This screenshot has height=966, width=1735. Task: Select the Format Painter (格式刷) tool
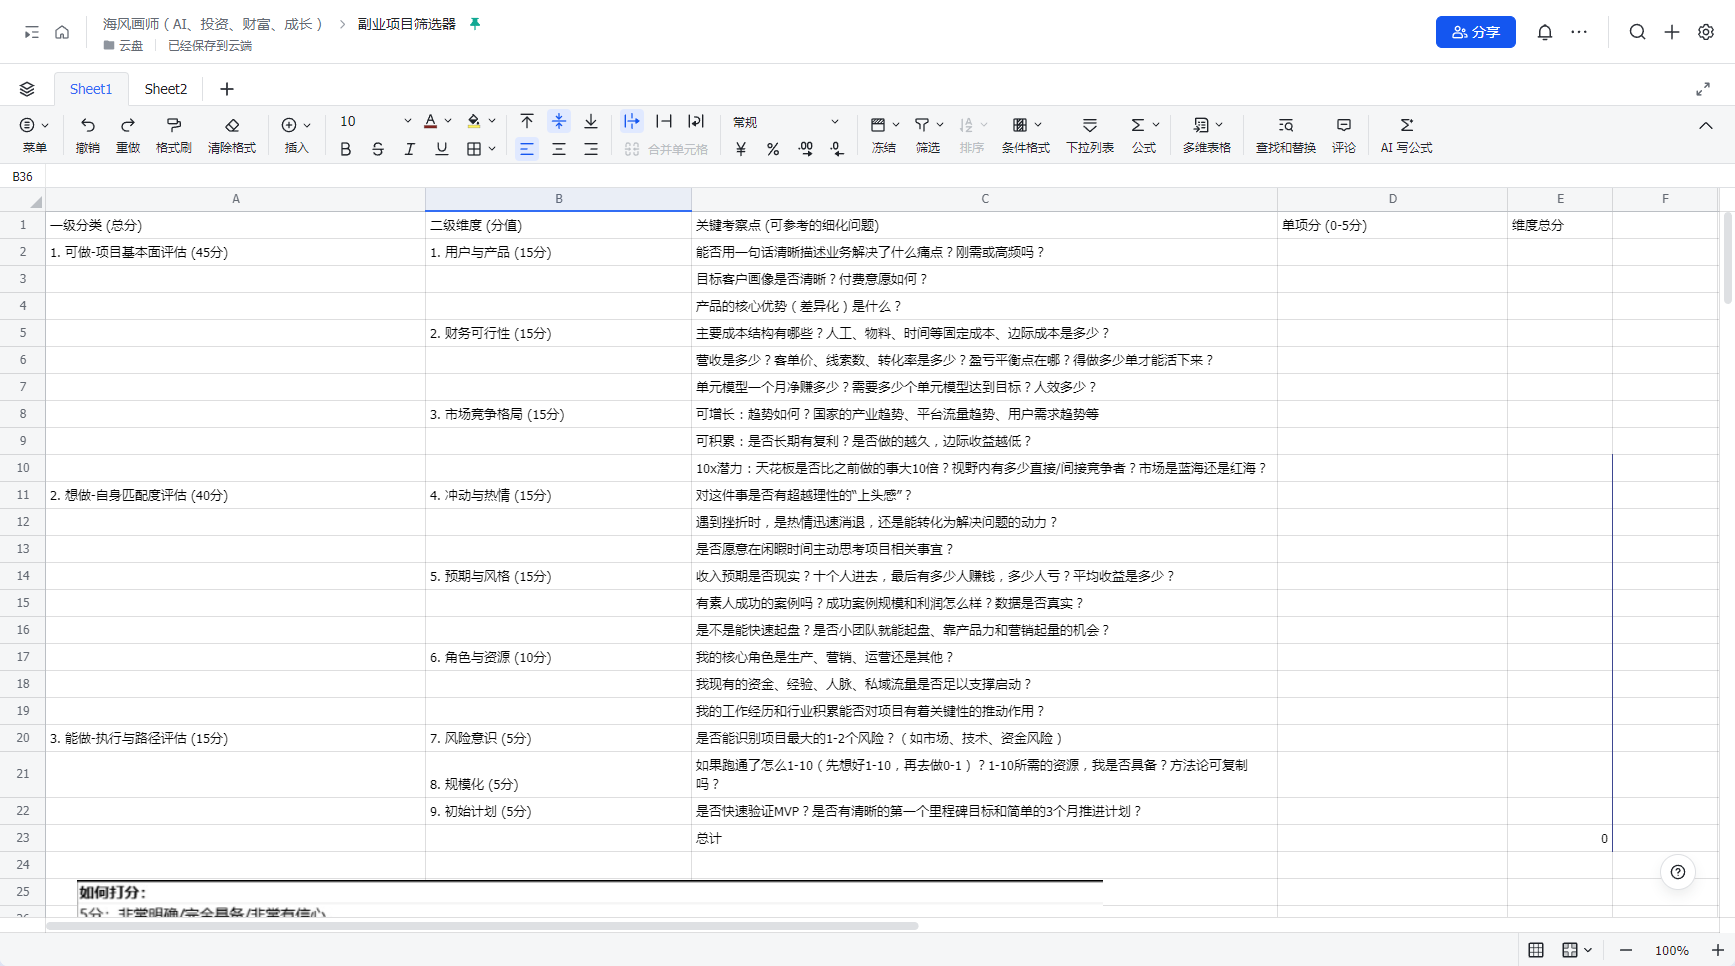pos(173,125)
